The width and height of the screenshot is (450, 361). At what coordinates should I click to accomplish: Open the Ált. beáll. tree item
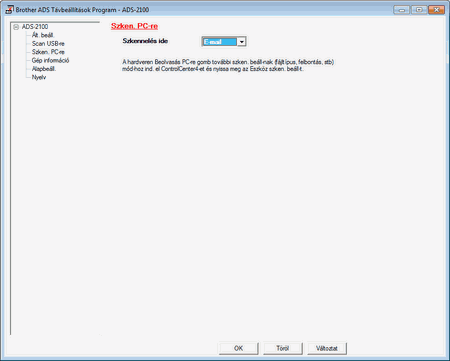(43, 35)
